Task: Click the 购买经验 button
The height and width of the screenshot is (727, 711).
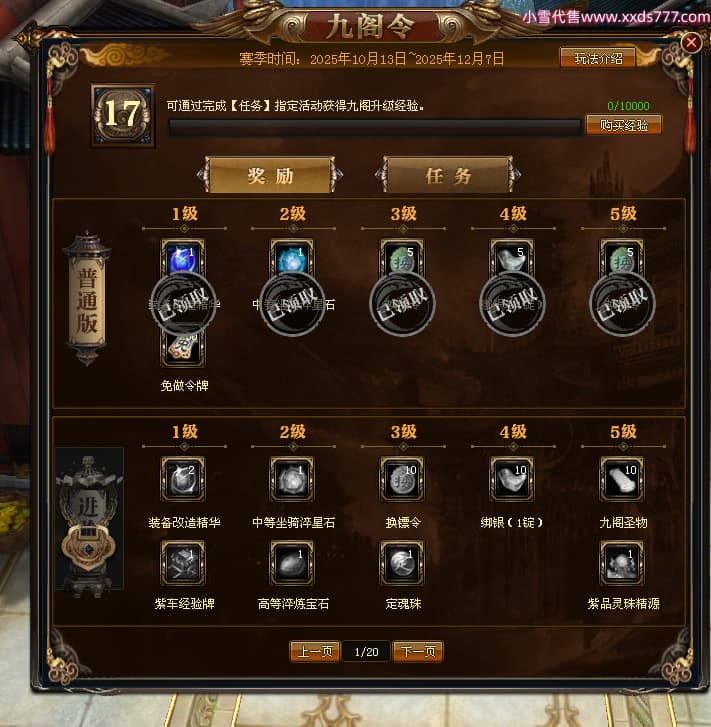Action: (624, 125)
